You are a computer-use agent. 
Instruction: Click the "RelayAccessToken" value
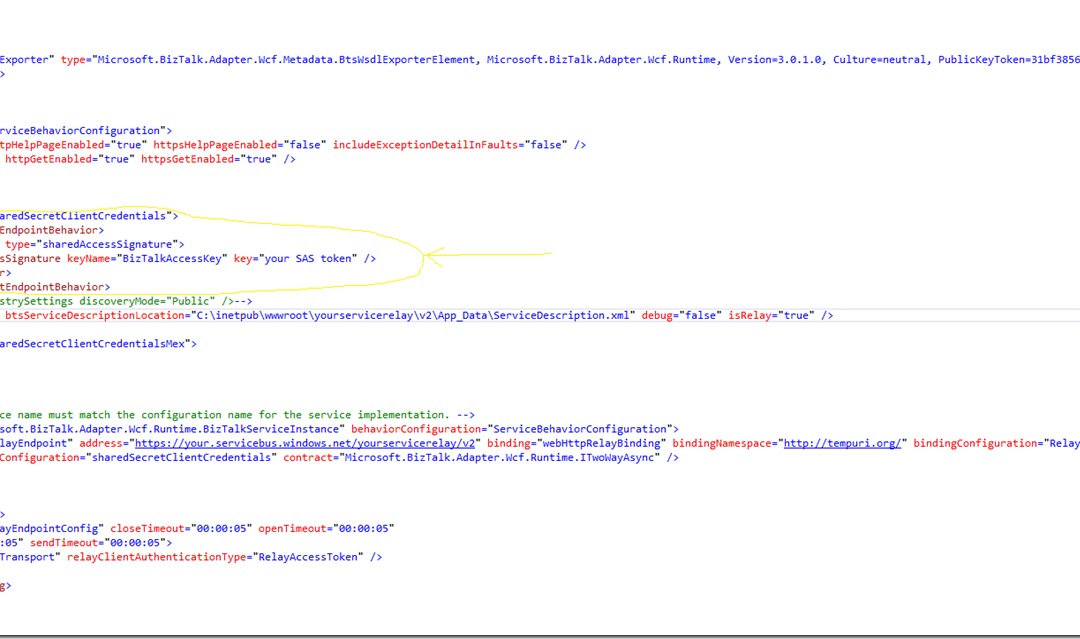point(308,557)
